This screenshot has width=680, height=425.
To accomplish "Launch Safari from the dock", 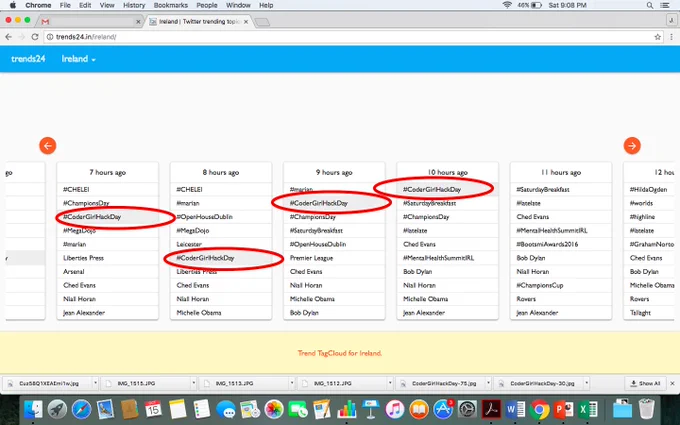I will pos(82,409).
